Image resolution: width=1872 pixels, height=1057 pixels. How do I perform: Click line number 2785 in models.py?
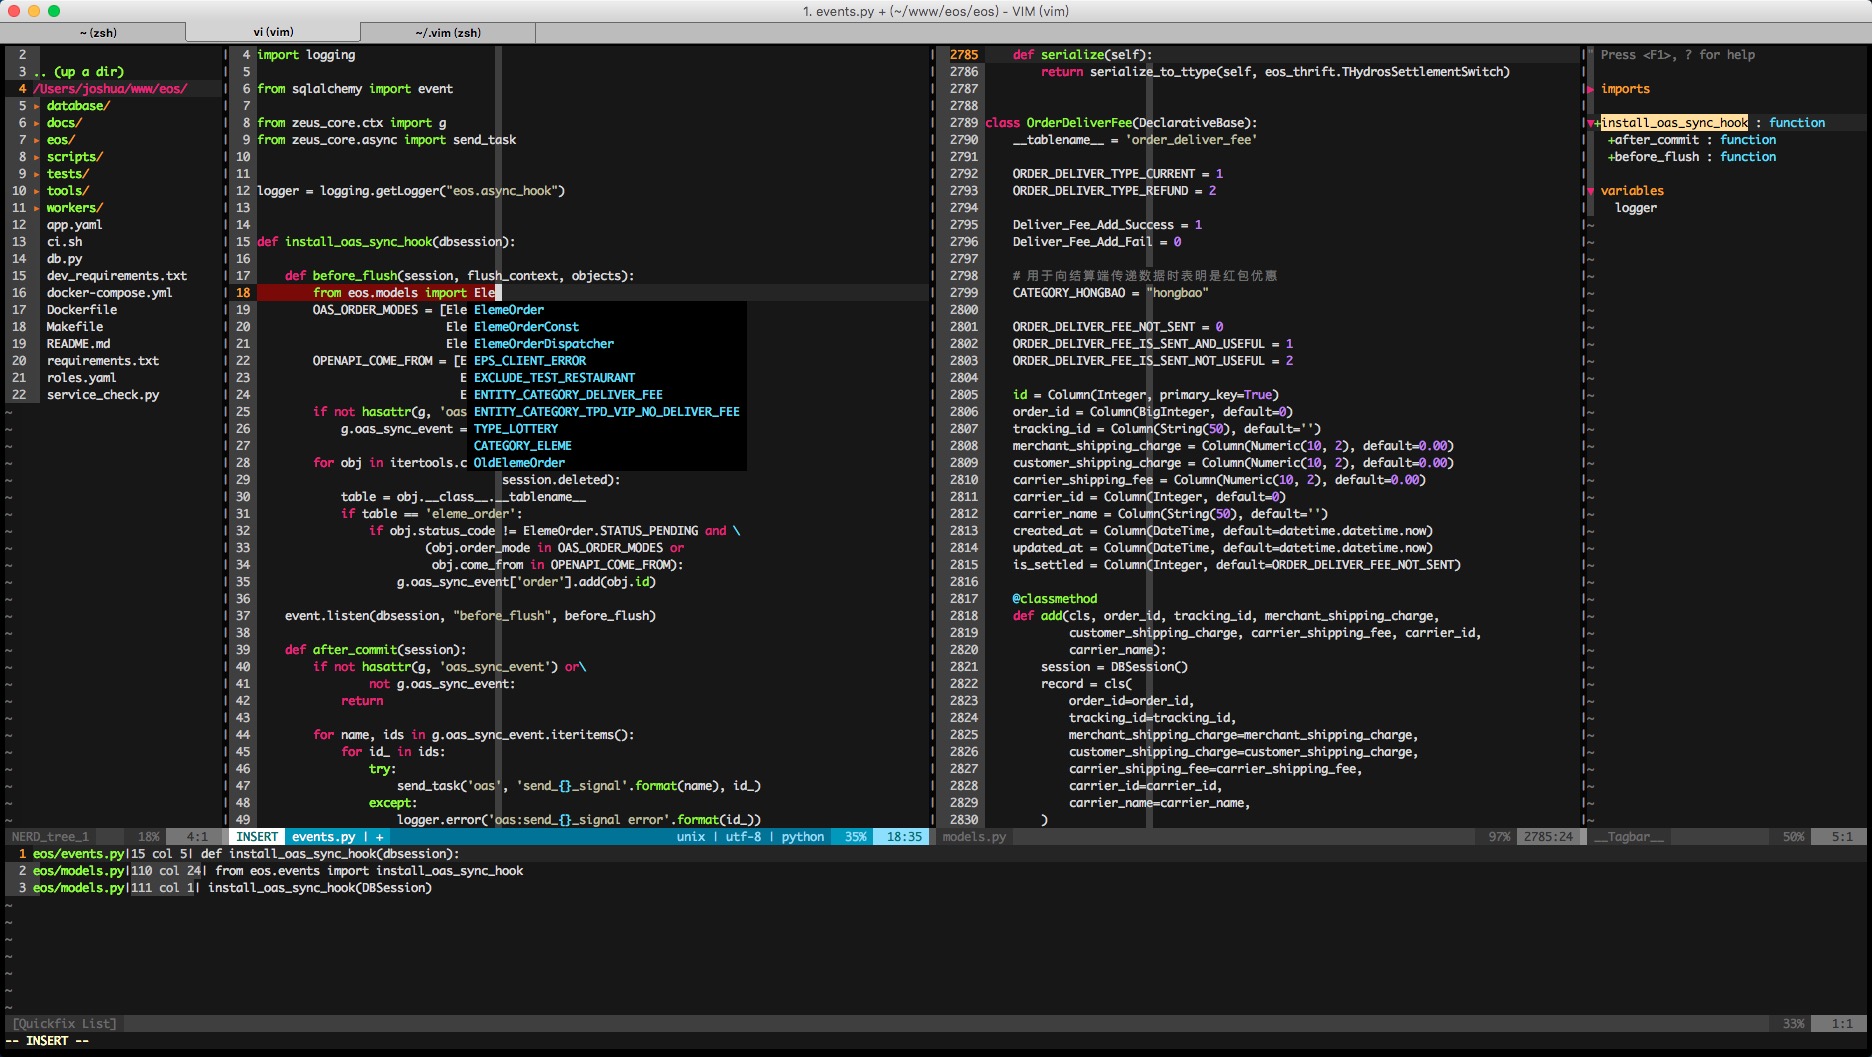964,55
